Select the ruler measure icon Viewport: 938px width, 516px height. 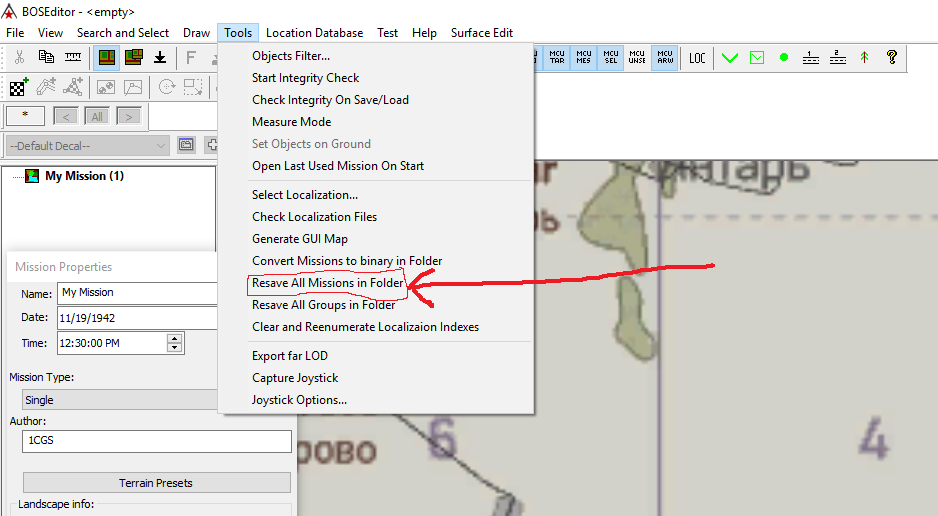click(73, 57)
